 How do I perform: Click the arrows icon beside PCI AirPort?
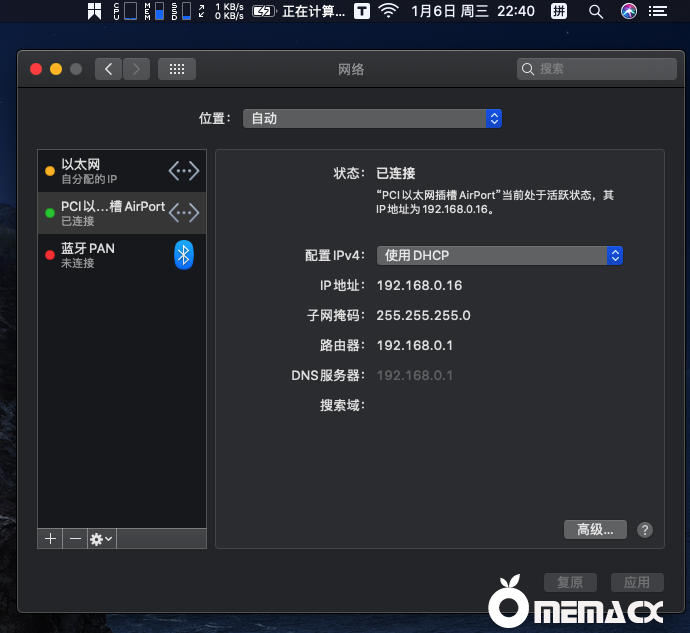(184, 213)
